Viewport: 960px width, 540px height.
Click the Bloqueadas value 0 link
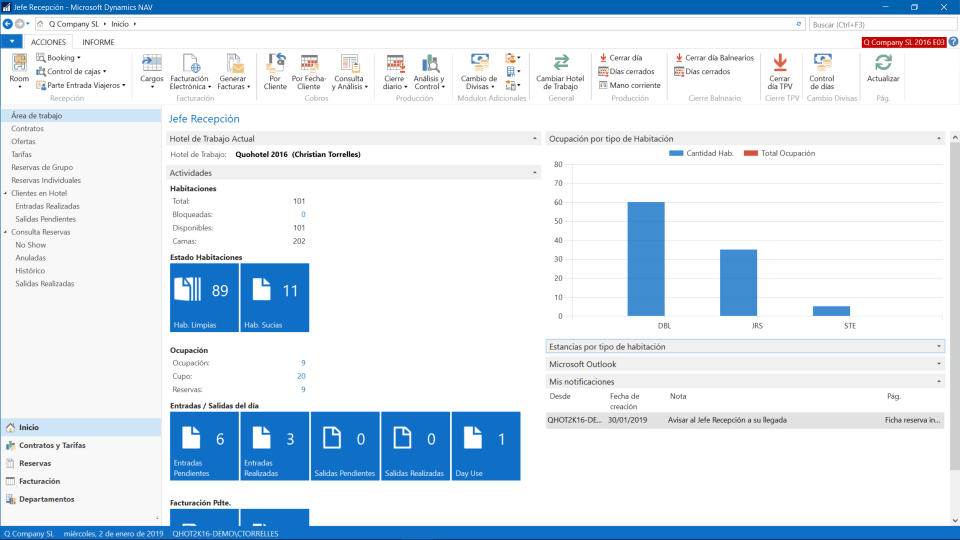pos(303,215)
